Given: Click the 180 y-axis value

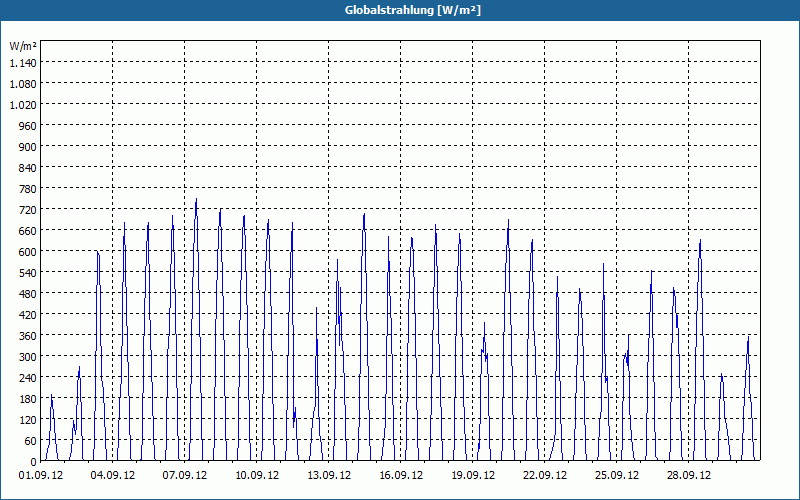Looking at the screenshot, I should pyautogui.click(x=29, y=398).
